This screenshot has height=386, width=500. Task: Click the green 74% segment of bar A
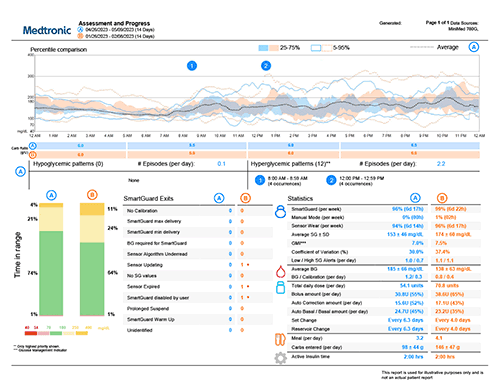pyautogui.click(x=51, y=273)
